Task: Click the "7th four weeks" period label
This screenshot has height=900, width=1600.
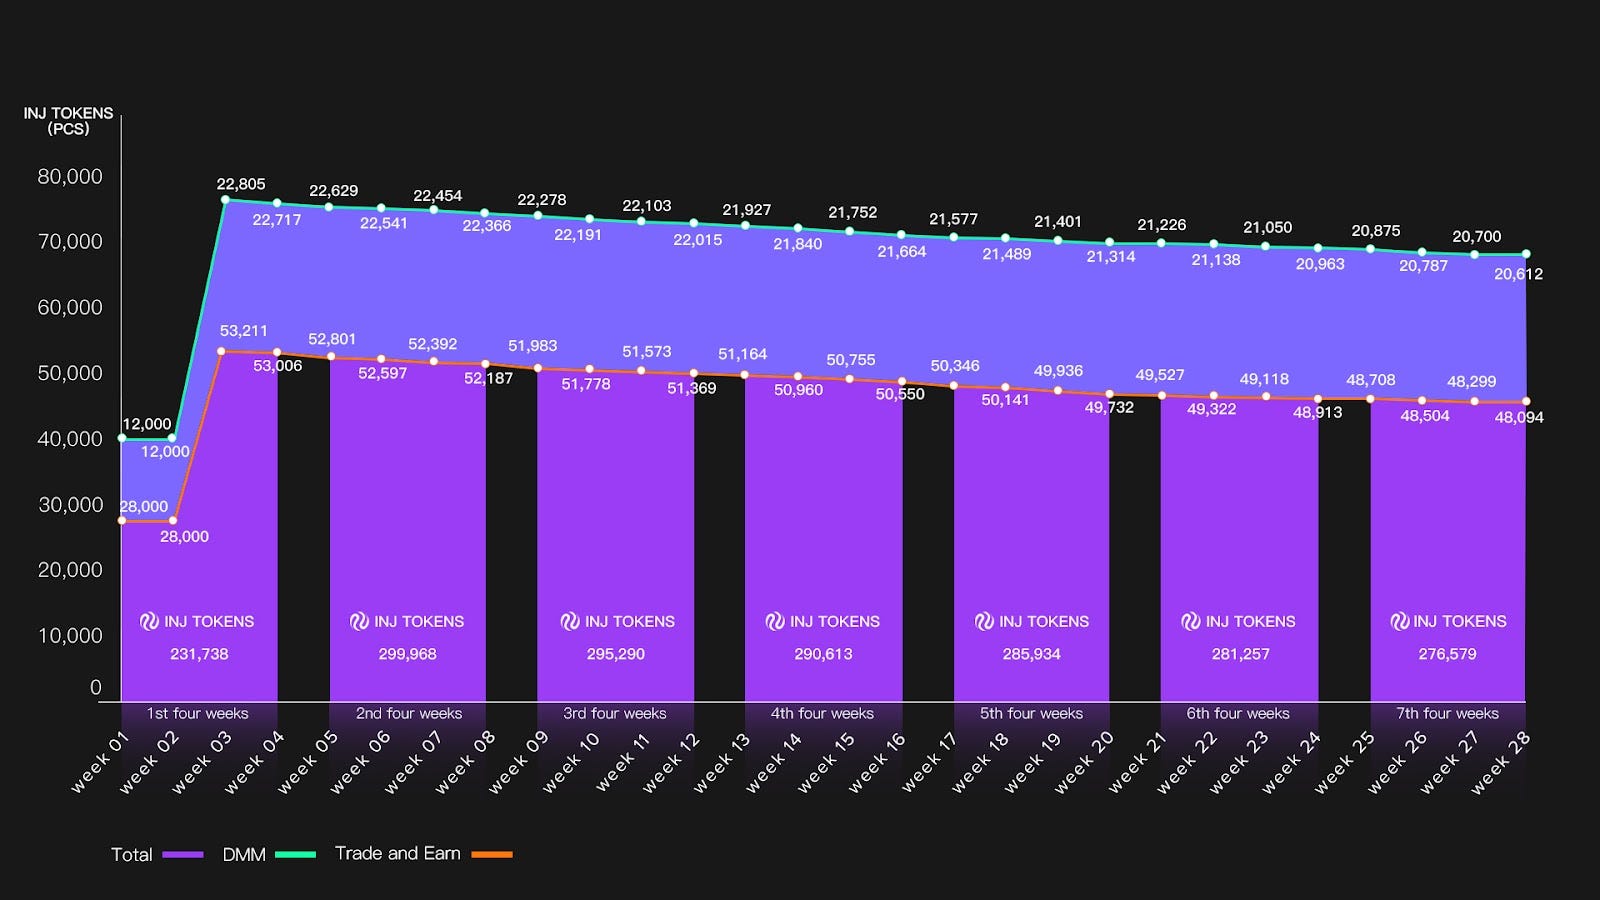Action: pos(1447,713)
